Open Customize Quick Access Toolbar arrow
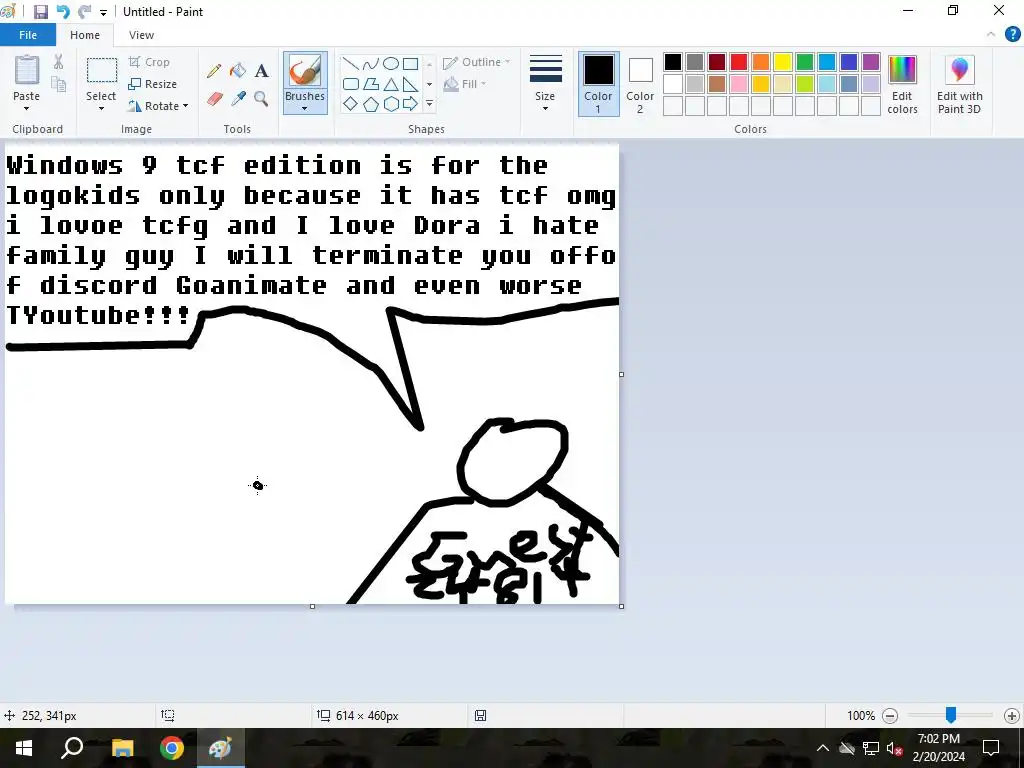Screen dimensions: 1024x768 pyautogui.click(x=103, y=12)
